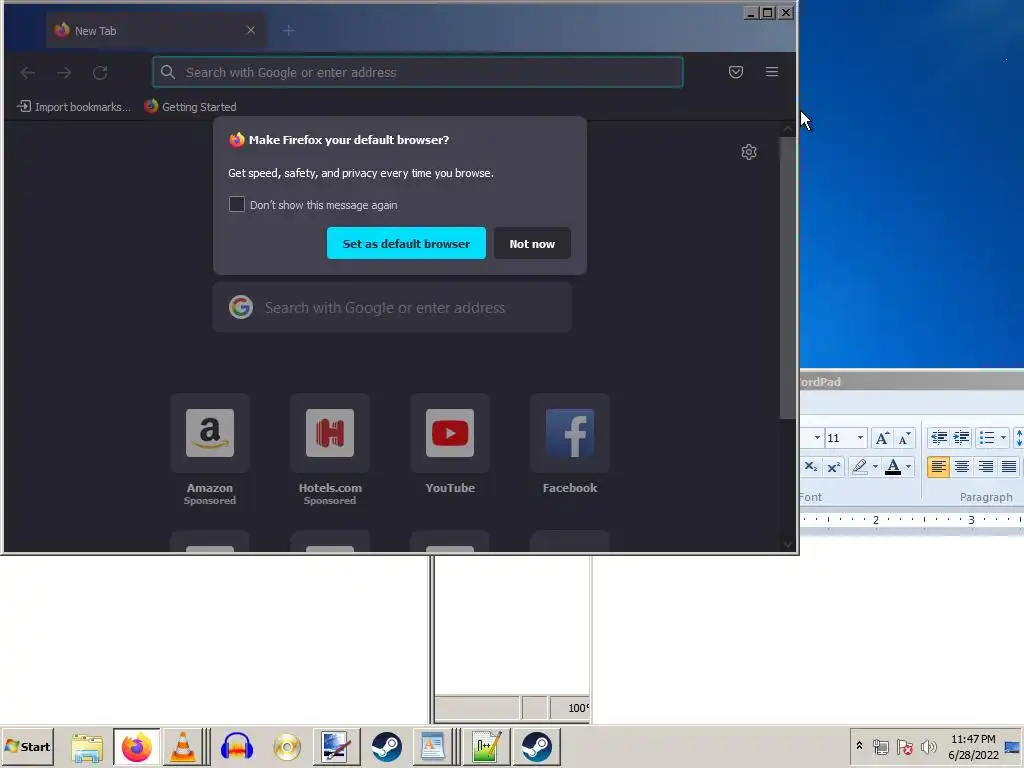Open the new tab personalize gear

749,152
